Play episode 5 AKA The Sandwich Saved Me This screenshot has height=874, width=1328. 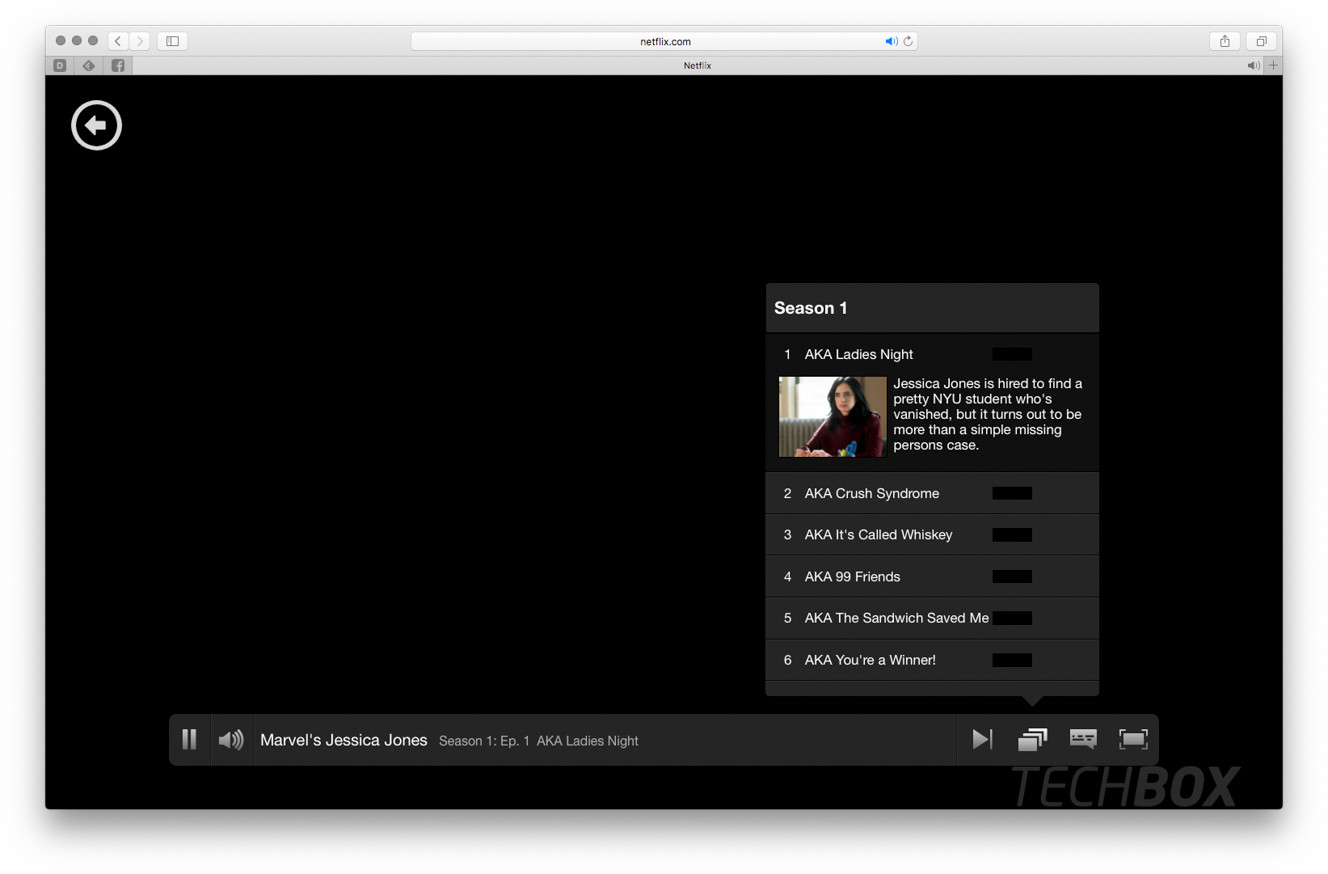[x=932, y=618]
